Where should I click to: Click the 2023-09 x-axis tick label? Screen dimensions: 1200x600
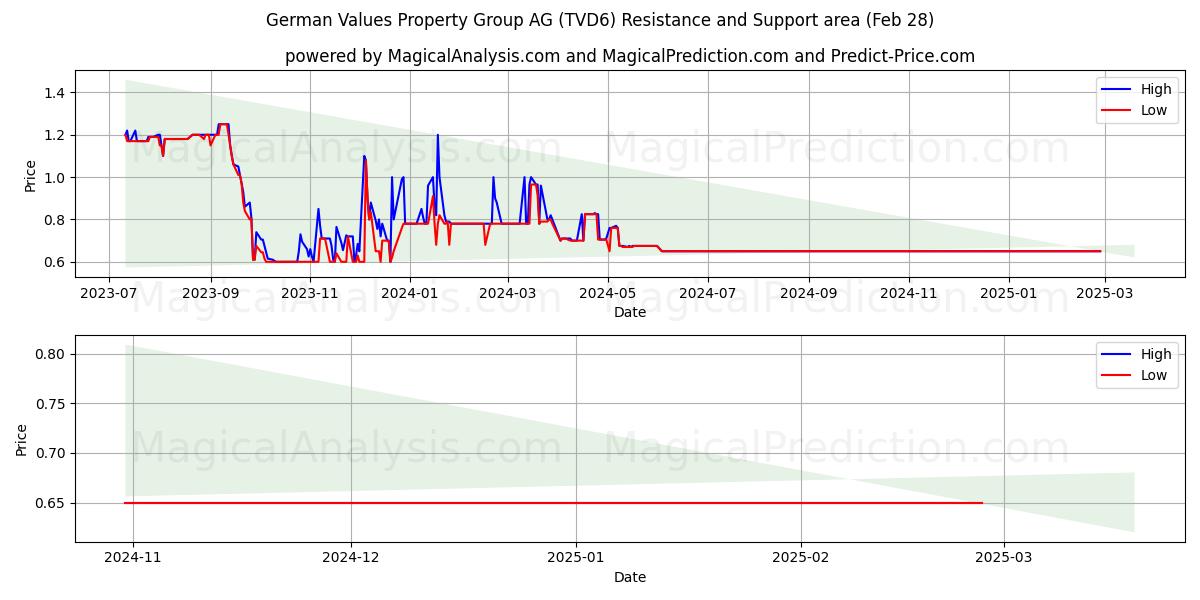click(210, 293)
